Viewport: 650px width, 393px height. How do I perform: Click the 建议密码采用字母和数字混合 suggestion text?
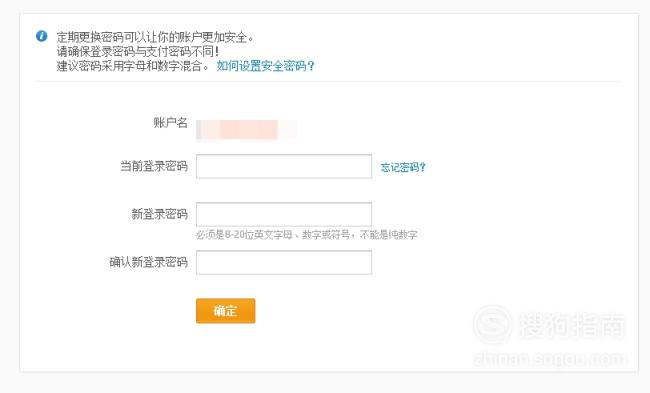click(x=133, y=66)
